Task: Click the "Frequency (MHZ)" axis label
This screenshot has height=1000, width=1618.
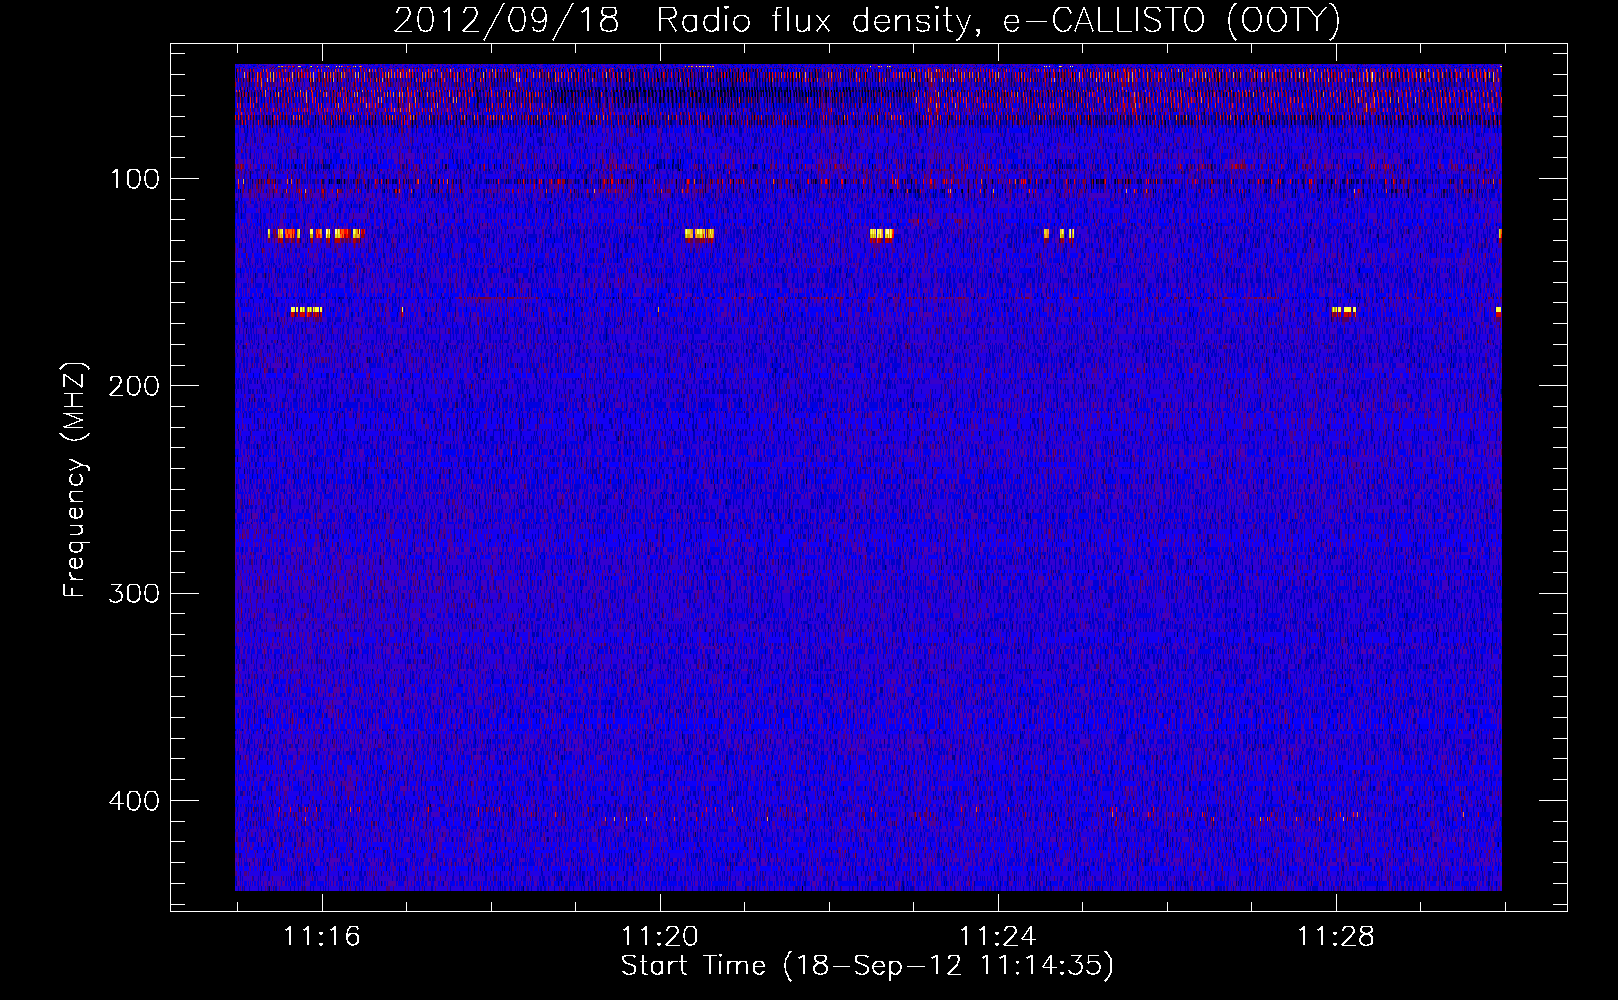Action: coord(75,480)
